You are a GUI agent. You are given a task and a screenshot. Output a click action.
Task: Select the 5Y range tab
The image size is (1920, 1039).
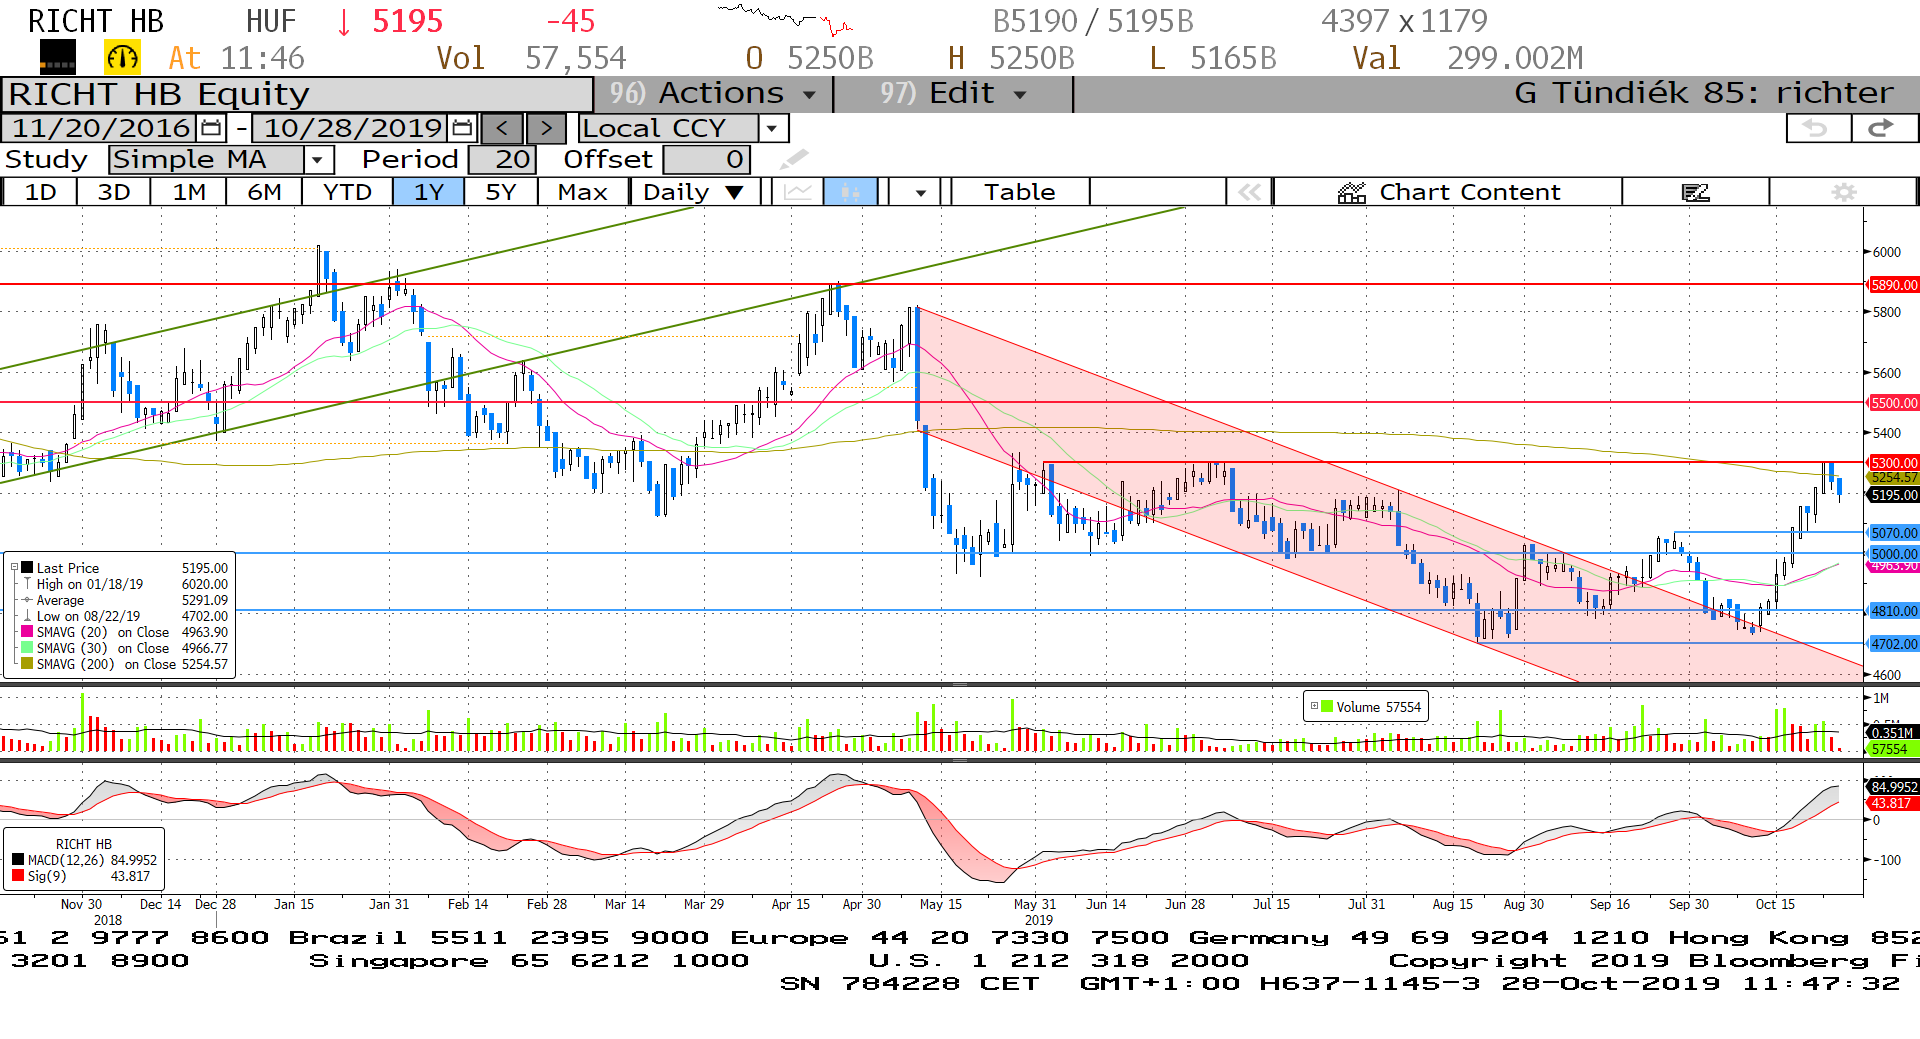(x=501, y=192)
